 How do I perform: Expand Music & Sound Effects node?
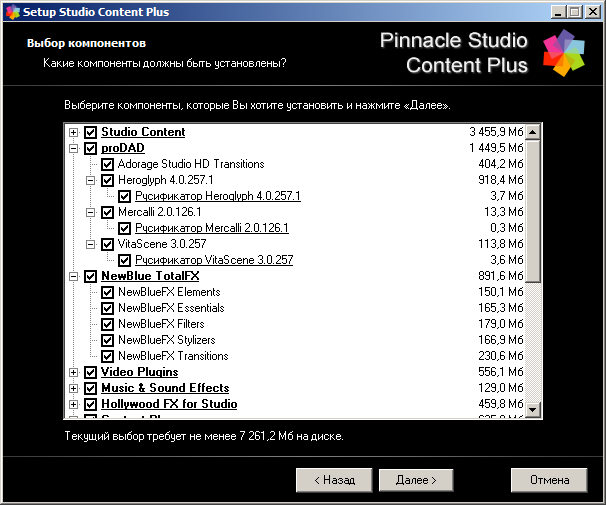coord(73,389)
